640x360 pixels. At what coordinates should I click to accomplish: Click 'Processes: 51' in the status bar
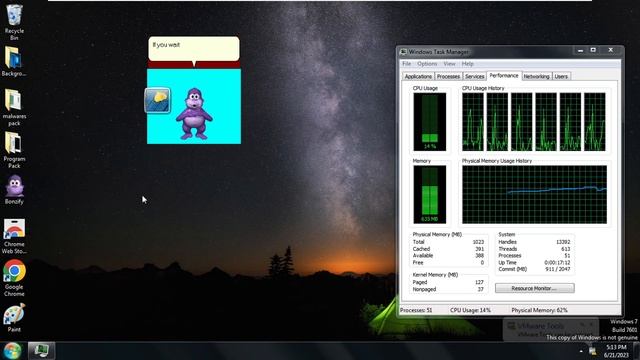(416, 310)
